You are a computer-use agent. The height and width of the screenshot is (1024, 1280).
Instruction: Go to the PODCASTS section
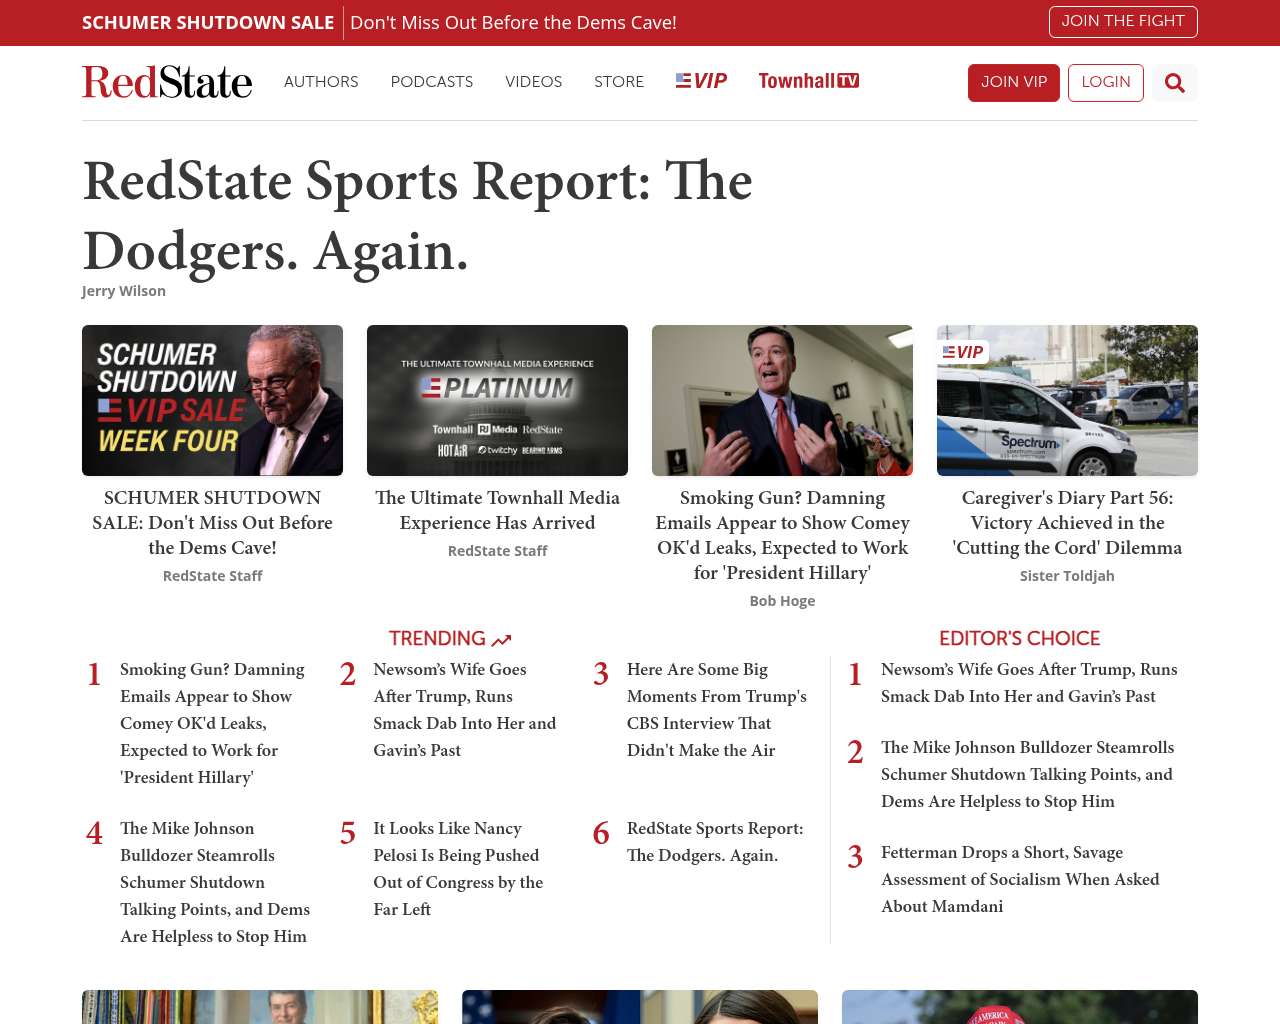tap(431, 82)
